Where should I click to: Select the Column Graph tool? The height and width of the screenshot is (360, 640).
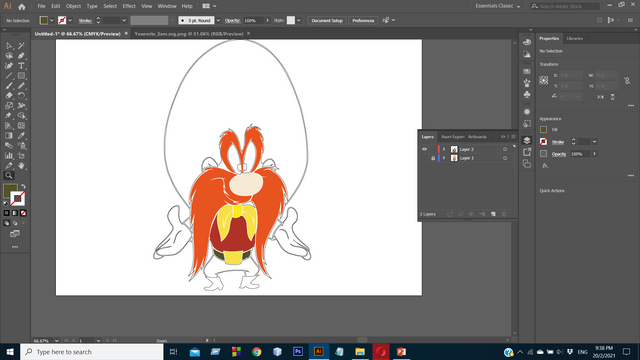(9, 156)
